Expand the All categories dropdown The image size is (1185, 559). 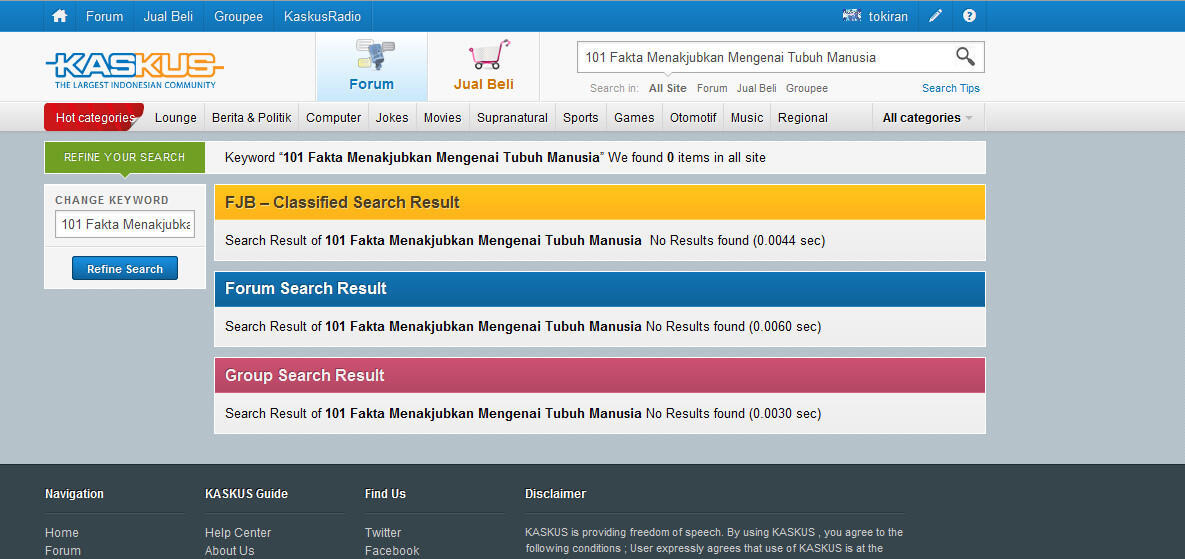[928, 118]
